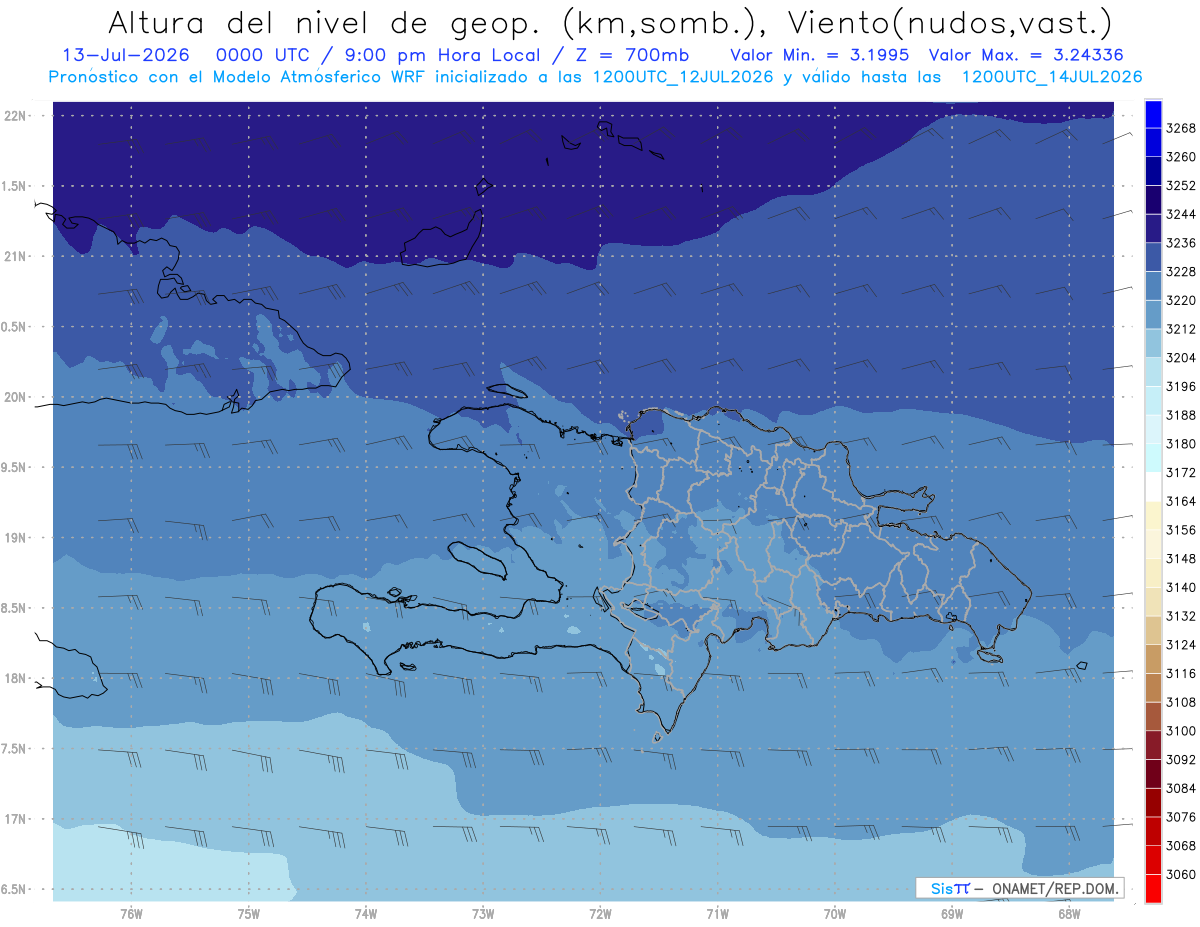Select valid-until time '1200UTC_14JUL2026'
Viewport: 1200px width, 927px height.
tap(1052, 77)
